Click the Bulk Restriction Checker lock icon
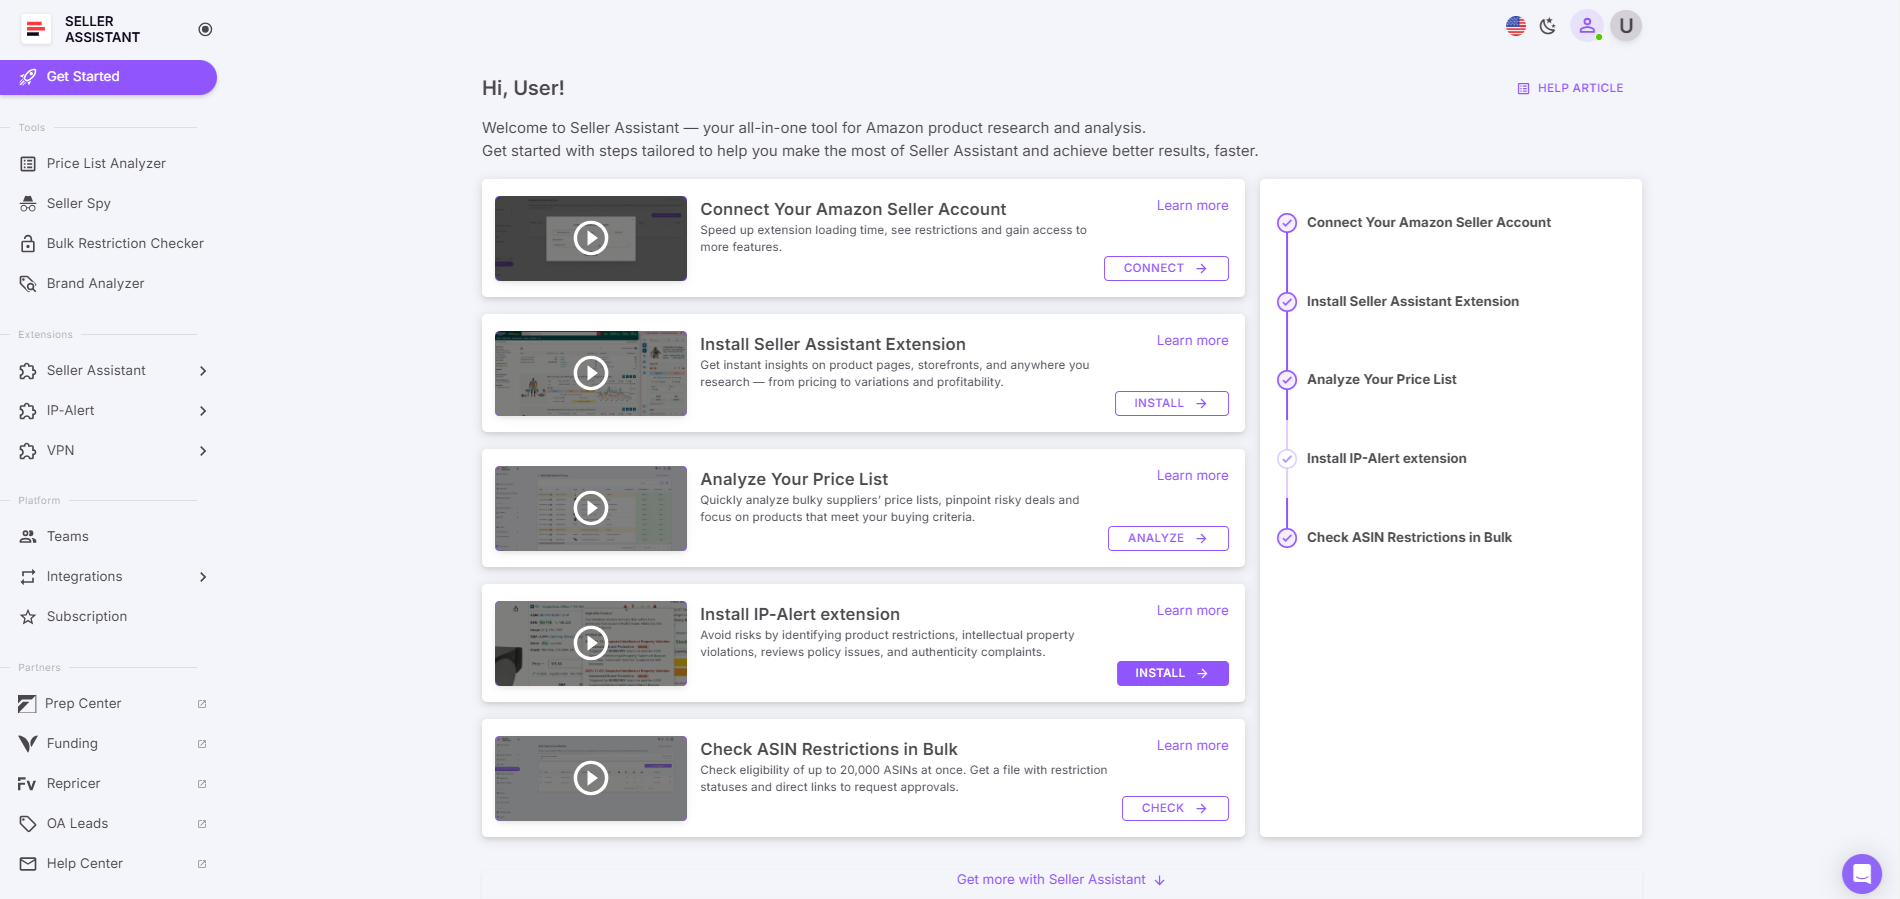The width and height of the screenshot is (1900, 899). (28, 243)
